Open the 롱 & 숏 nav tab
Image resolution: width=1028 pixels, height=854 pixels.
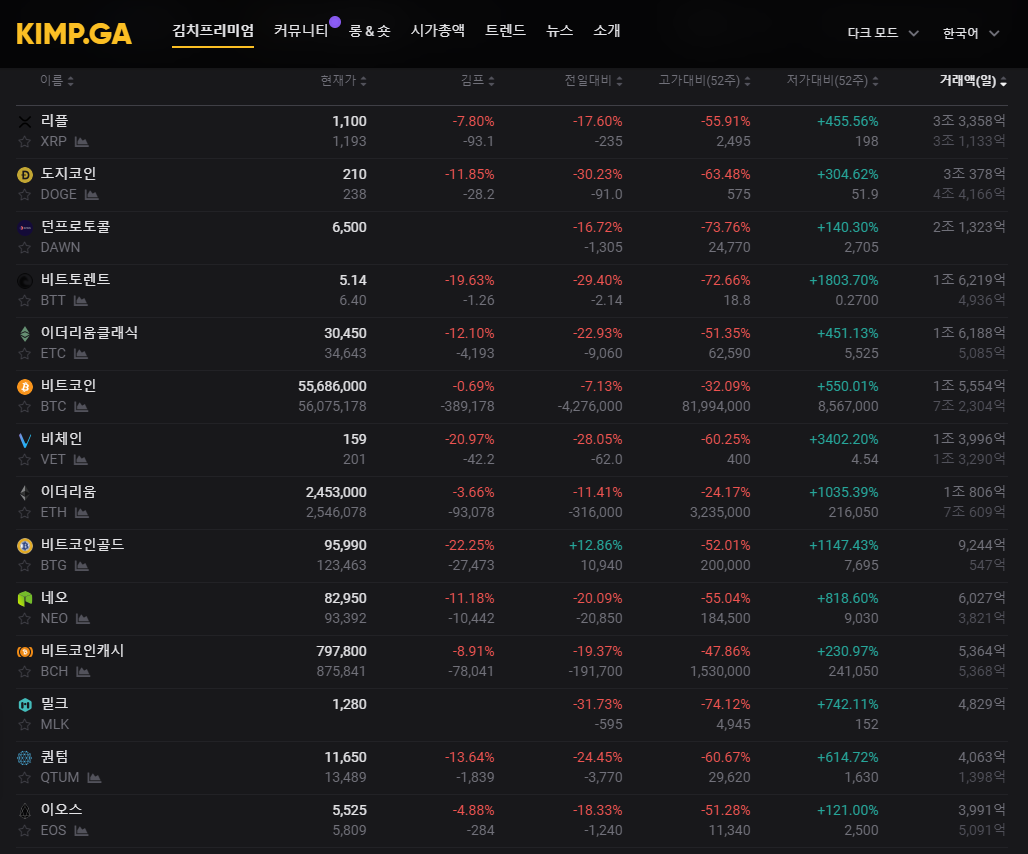pos(370,31)
